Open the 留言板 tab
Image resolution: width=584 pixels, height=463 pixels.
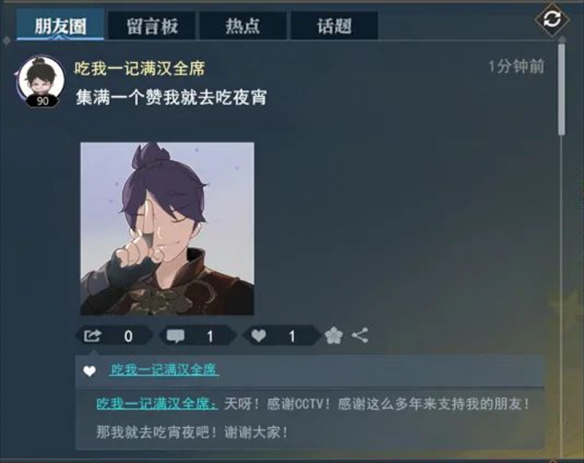tap(152, 26)
